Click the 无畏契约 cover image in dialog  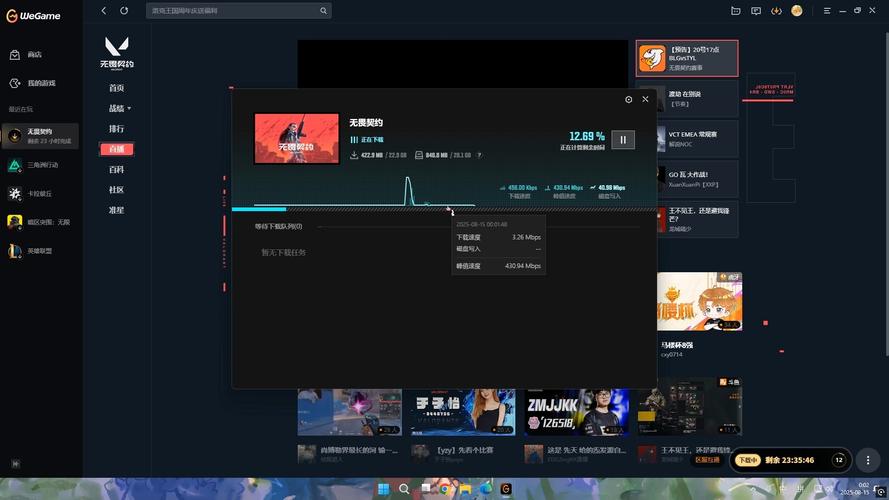tap(297, 139)
